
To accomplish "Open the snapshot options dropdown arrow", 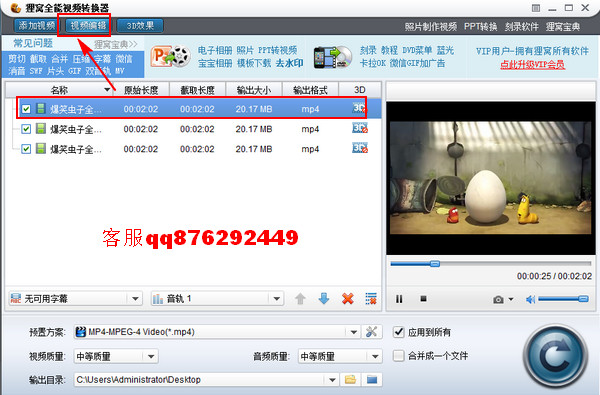I will click(x=511, y=299).
